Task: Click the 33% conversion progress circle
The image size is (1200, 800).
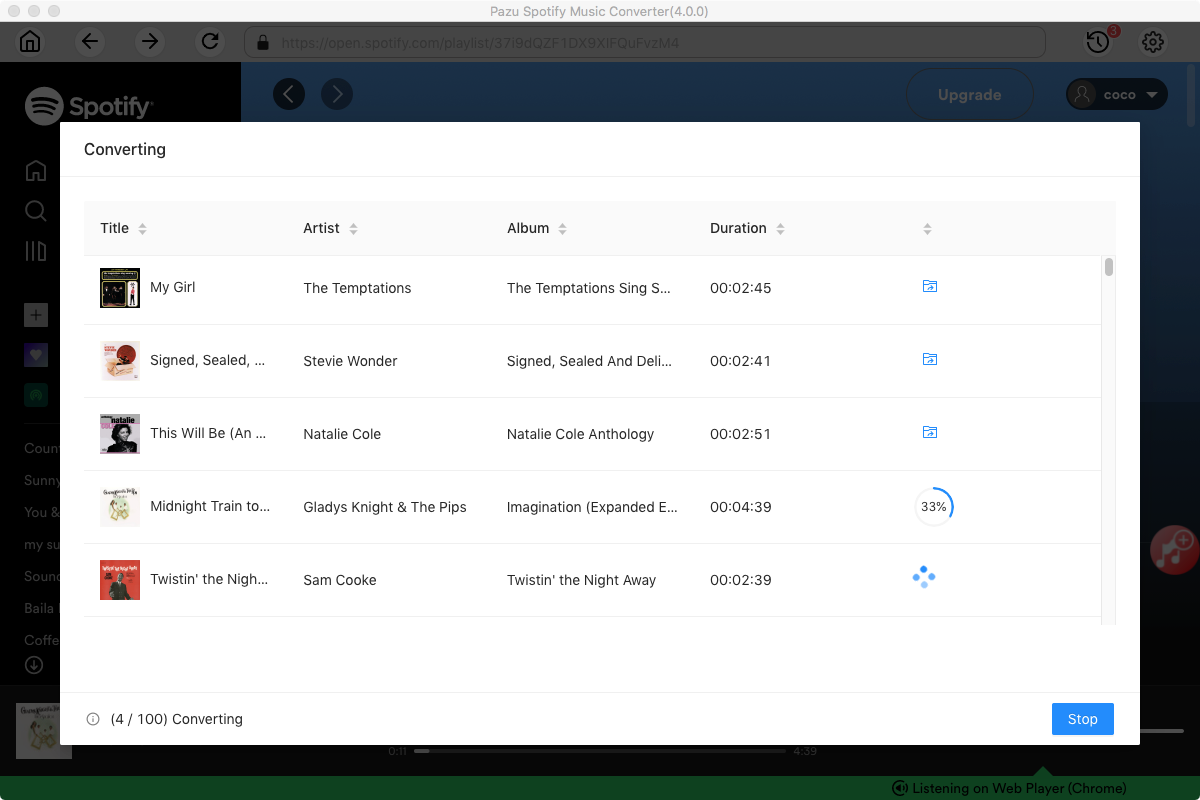Action: click(x=934, y=506)
